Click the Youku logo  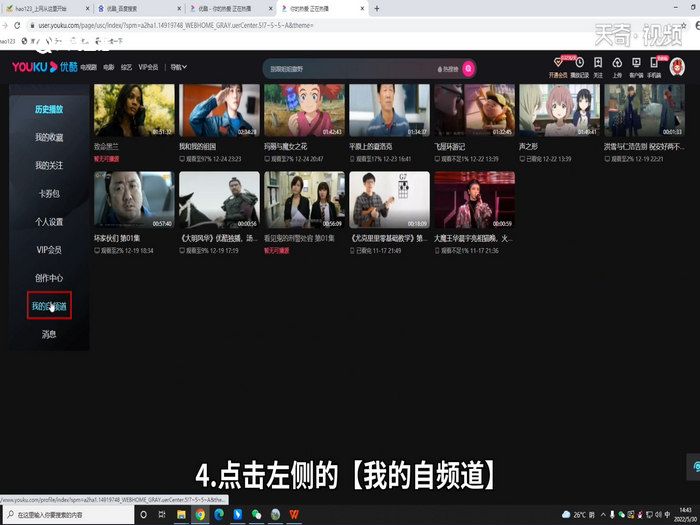45,67
